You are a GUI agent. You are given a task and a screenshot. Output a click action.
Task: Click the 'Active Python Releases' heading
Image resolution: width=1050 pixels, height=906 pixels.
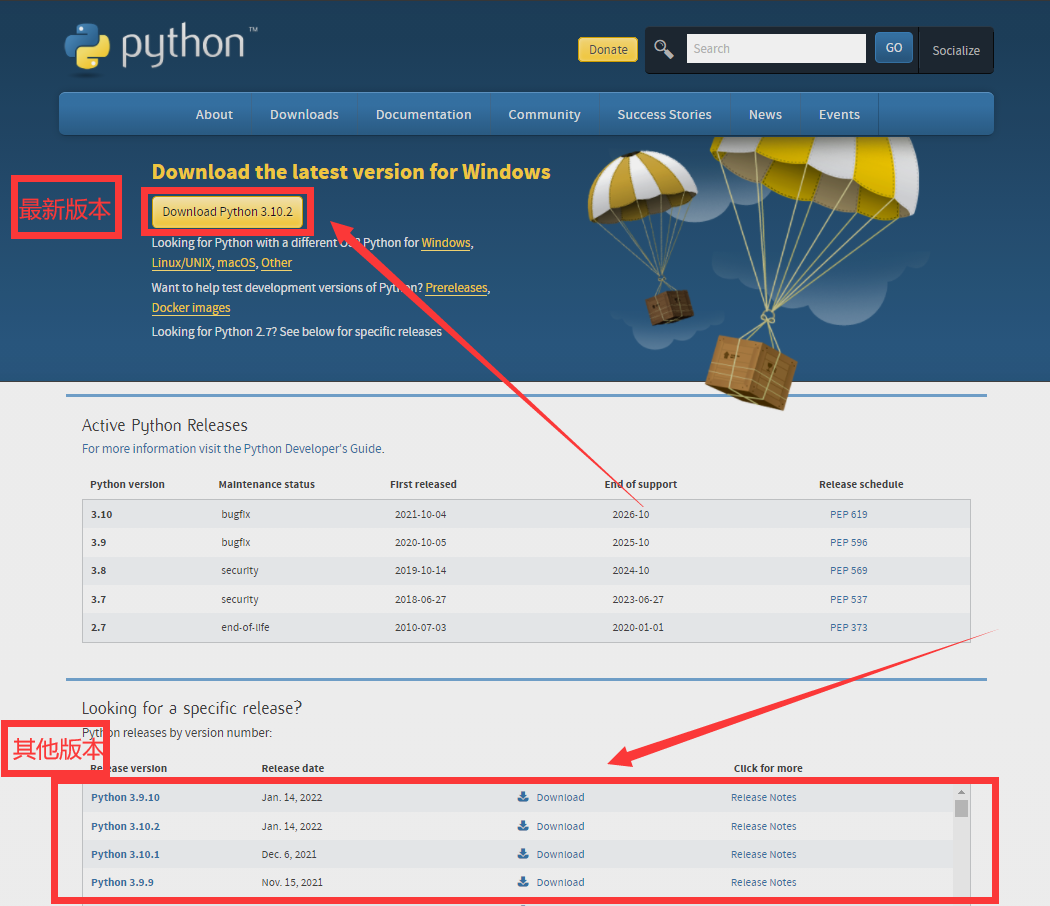(165, 425)
